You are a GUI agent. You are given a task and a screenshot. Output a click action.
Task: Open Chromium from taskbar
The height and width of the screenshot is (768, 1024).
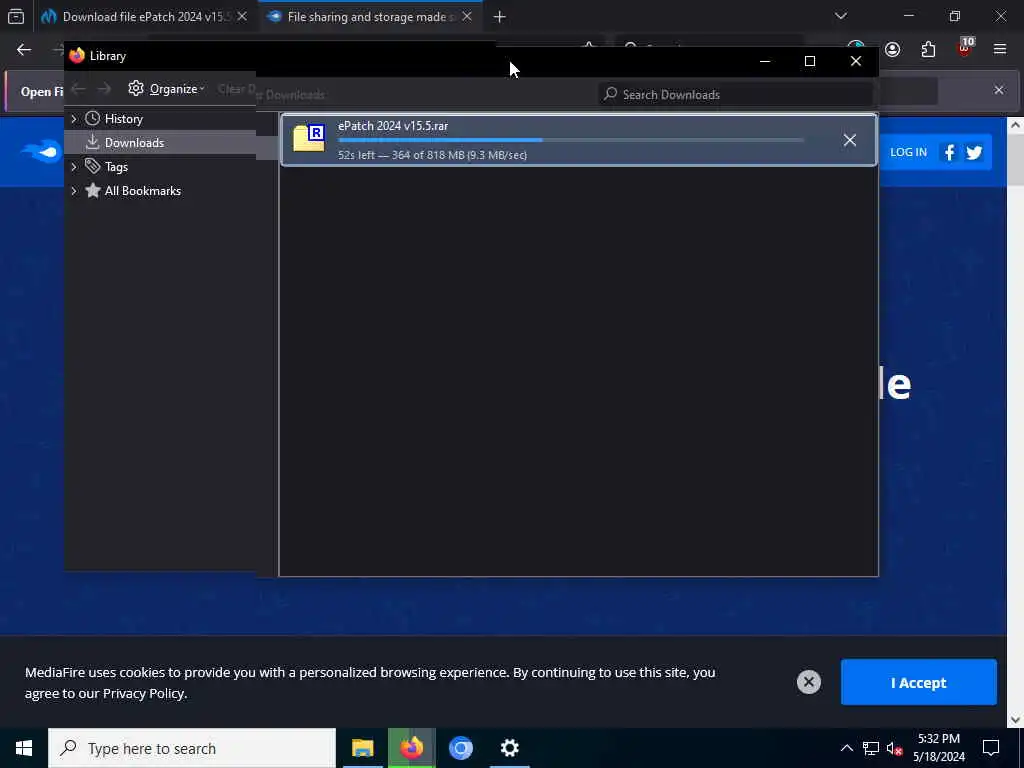click(x=460, y=748)
